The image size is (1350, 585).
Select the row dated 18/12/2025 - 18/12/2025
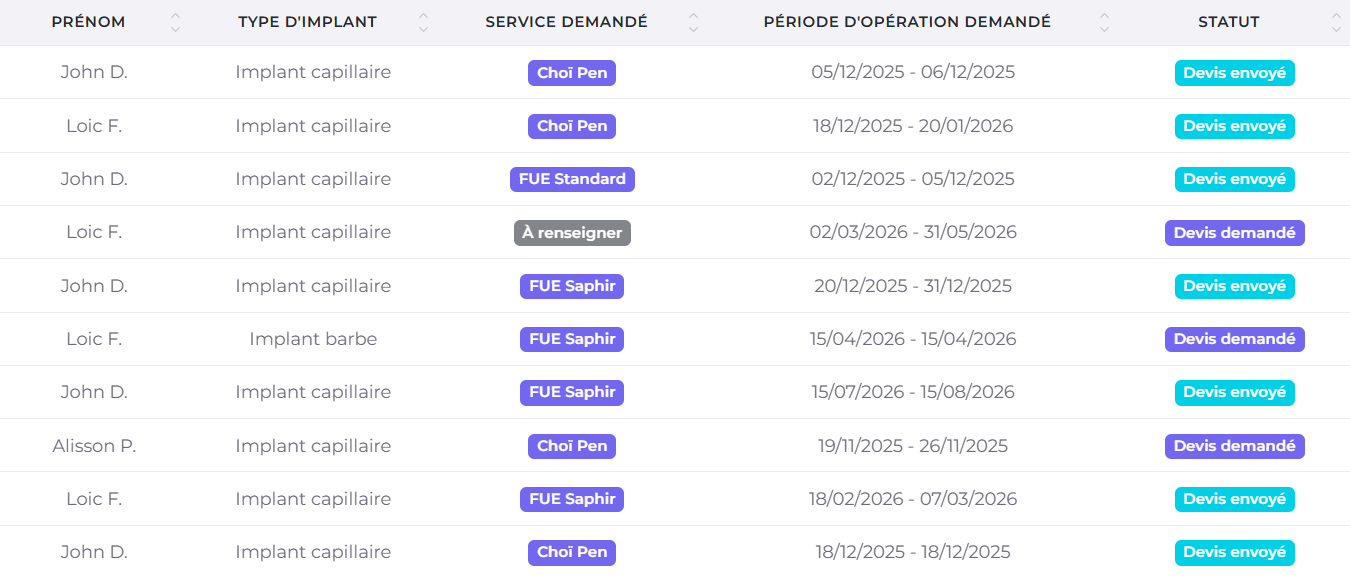(x=913, y=551)
